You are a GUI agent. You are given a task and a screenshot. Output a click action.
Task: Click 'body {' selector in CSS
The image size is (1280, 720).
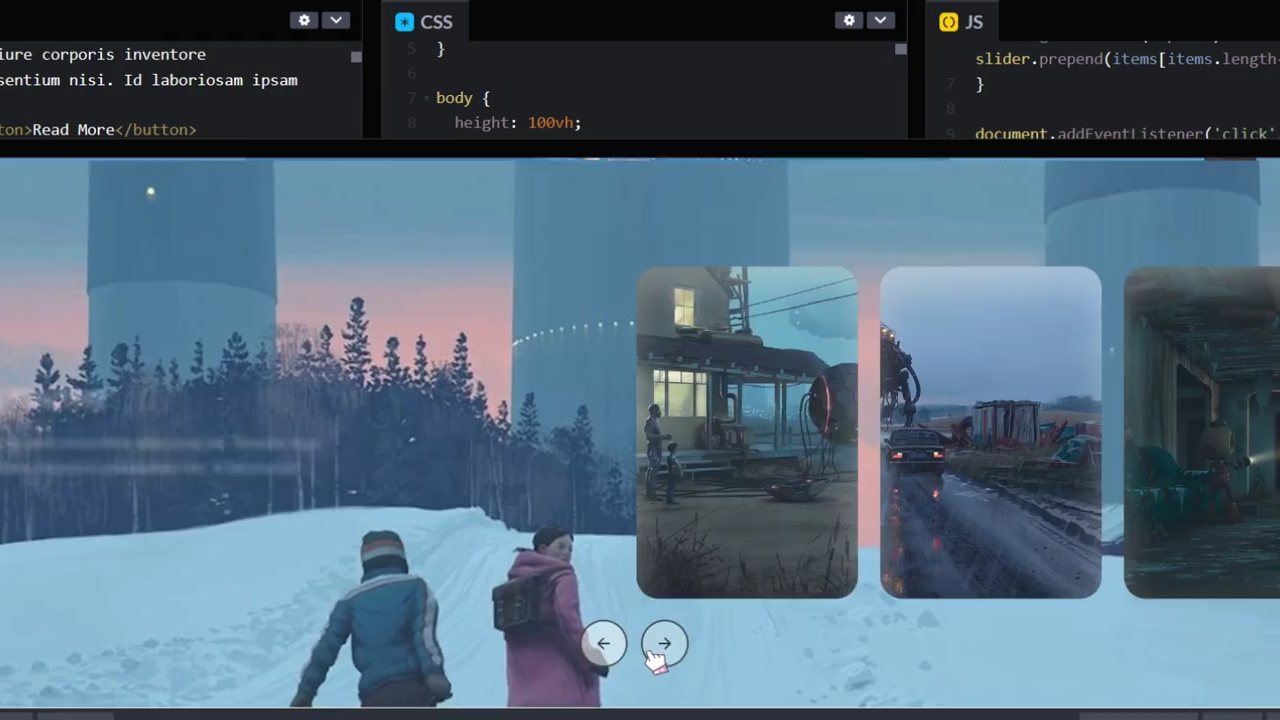click(x=463, y=98)
